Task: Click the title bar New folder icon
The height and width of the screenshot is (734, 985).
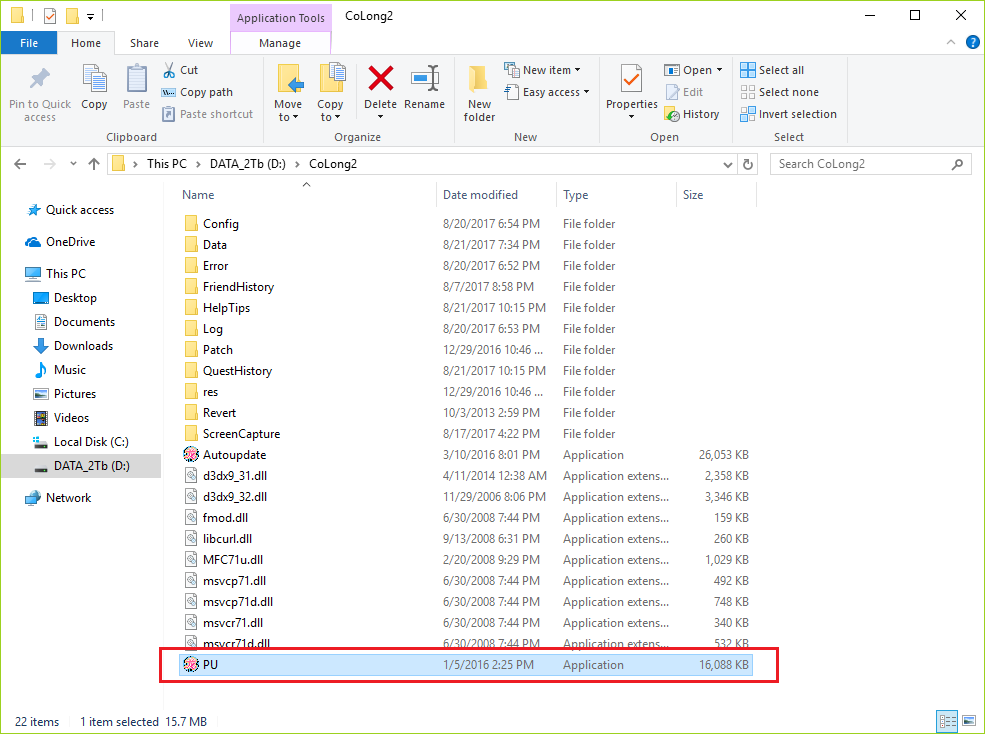Action: [72, 16]
